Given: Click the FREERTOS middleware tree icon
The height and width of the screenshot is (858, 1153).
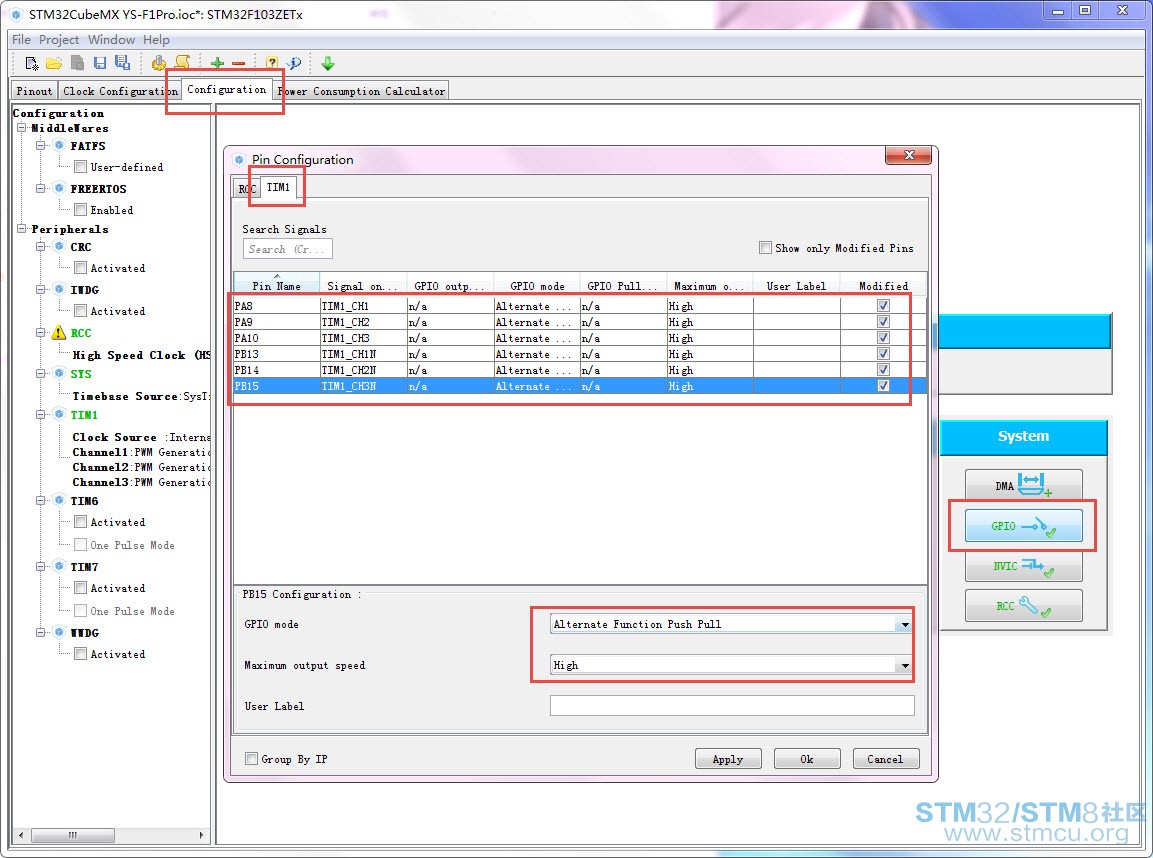Looking at the screenshot, I should point(60,188).
